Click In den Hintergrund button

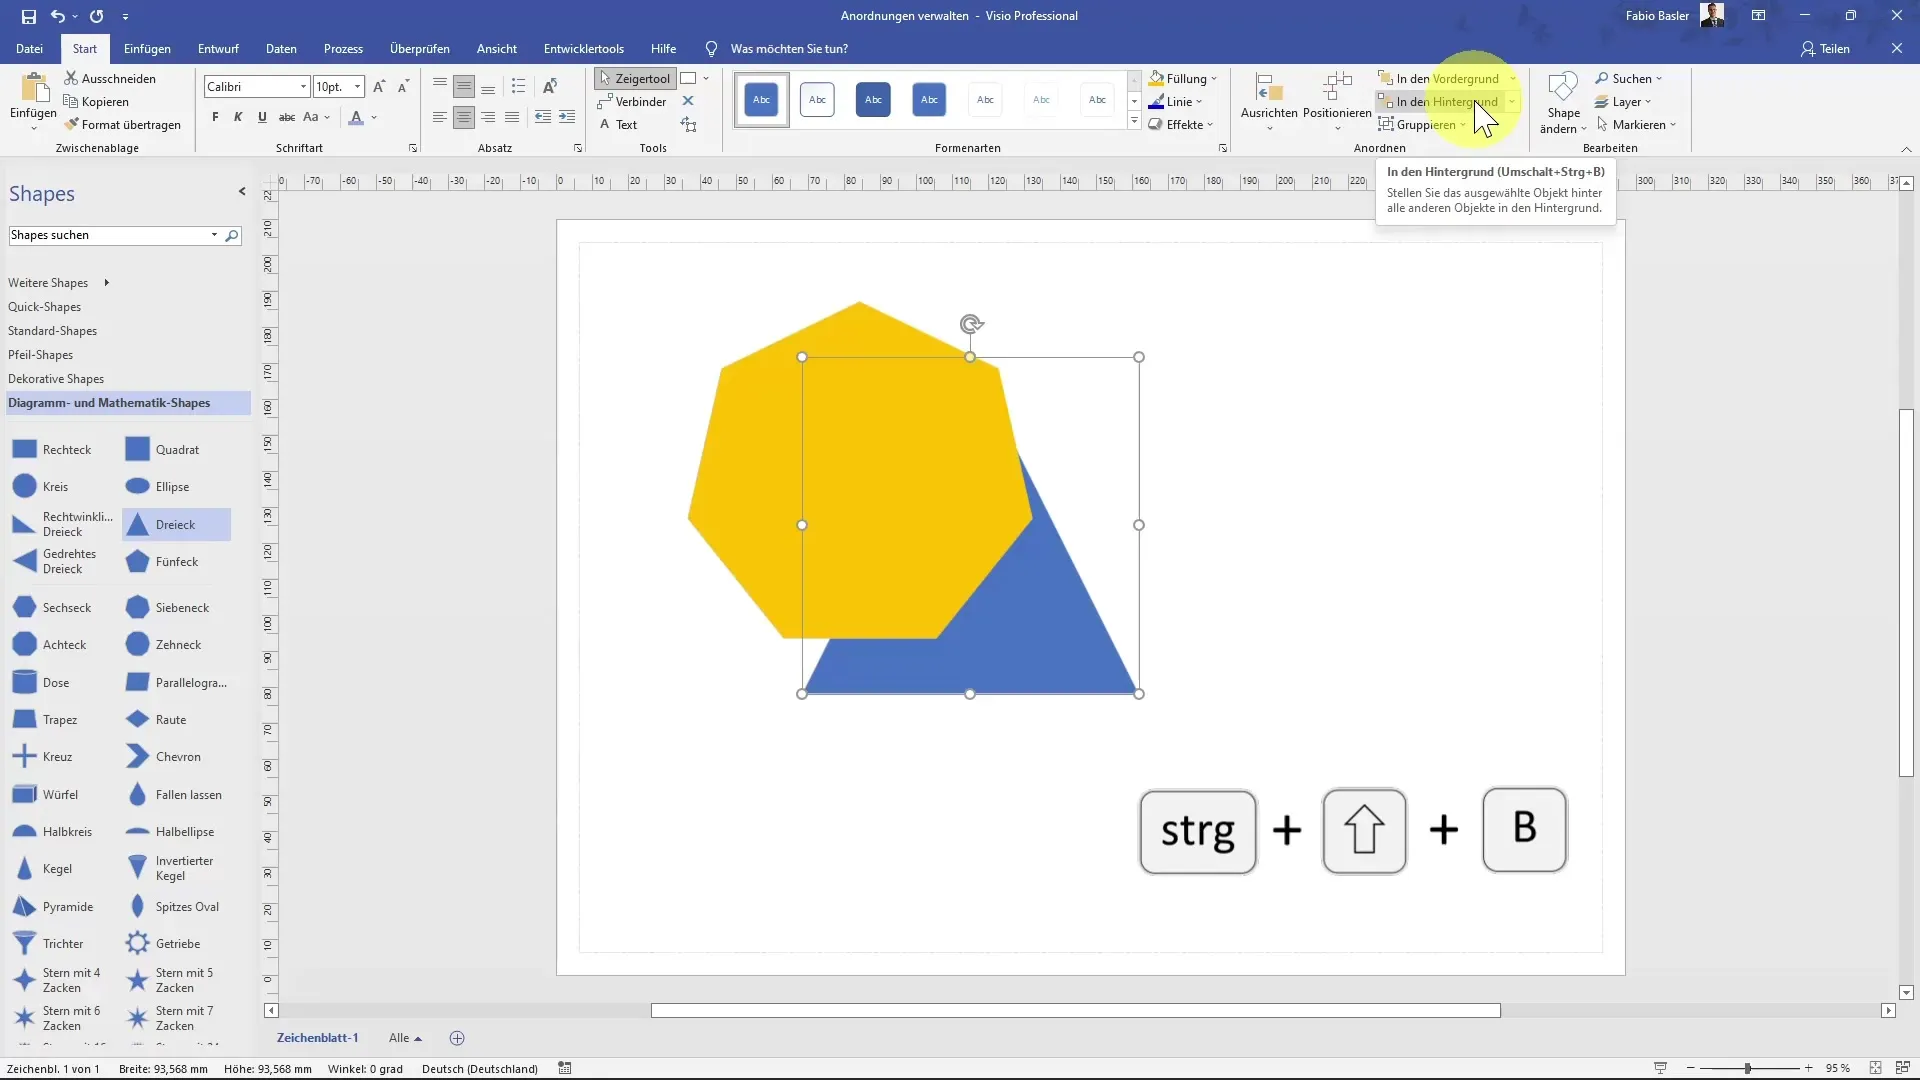point(1438,101)
